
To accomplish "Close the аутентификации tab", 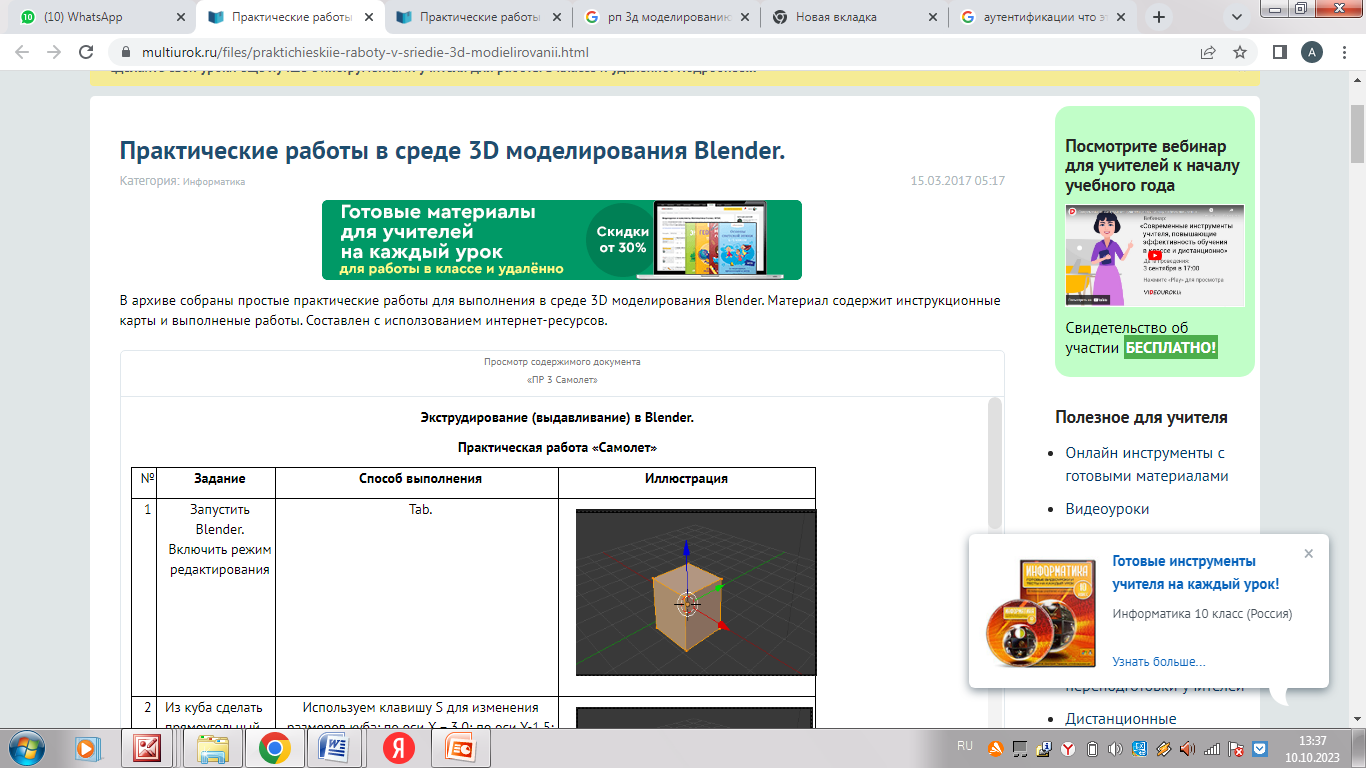I will point(1120,17).
